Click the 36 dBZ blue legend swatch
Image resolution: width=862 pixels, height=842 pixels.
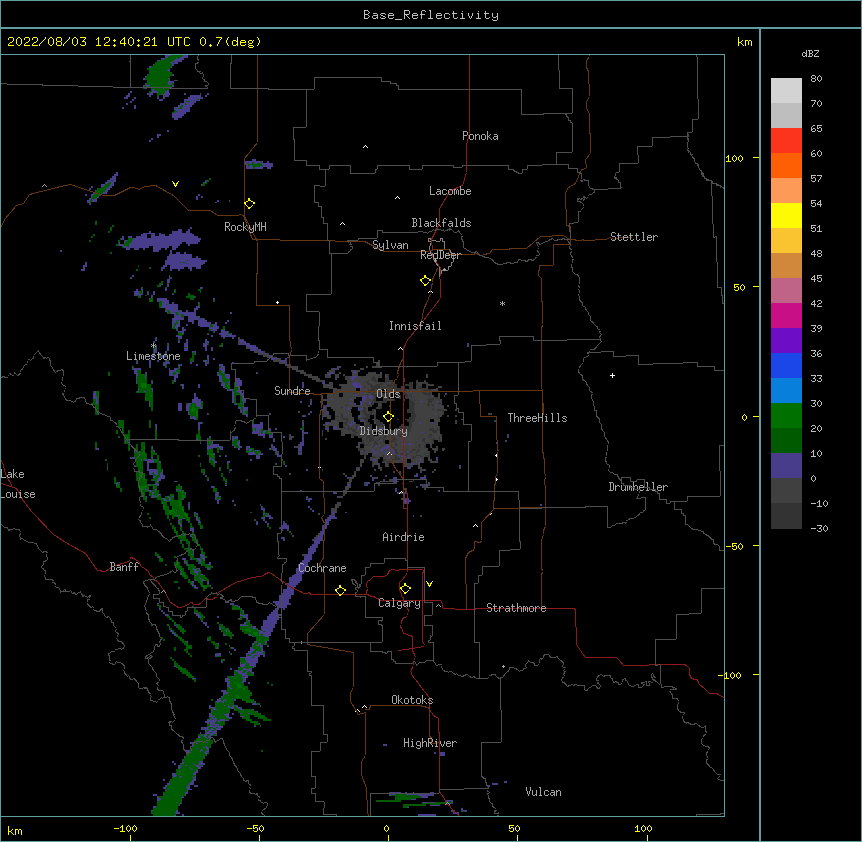tap(786, 365)
